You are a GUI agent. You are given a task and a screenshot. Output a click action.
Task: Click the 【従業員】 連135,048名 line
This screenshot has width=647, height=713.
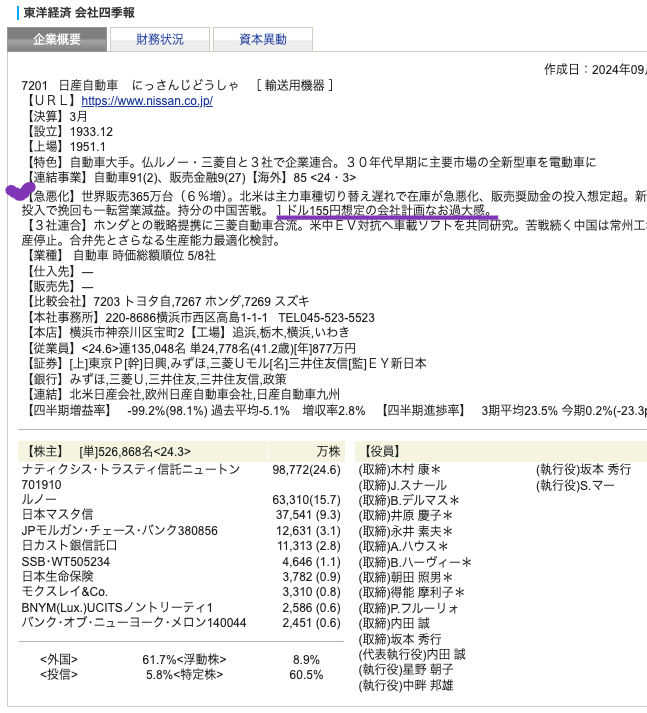189,348
